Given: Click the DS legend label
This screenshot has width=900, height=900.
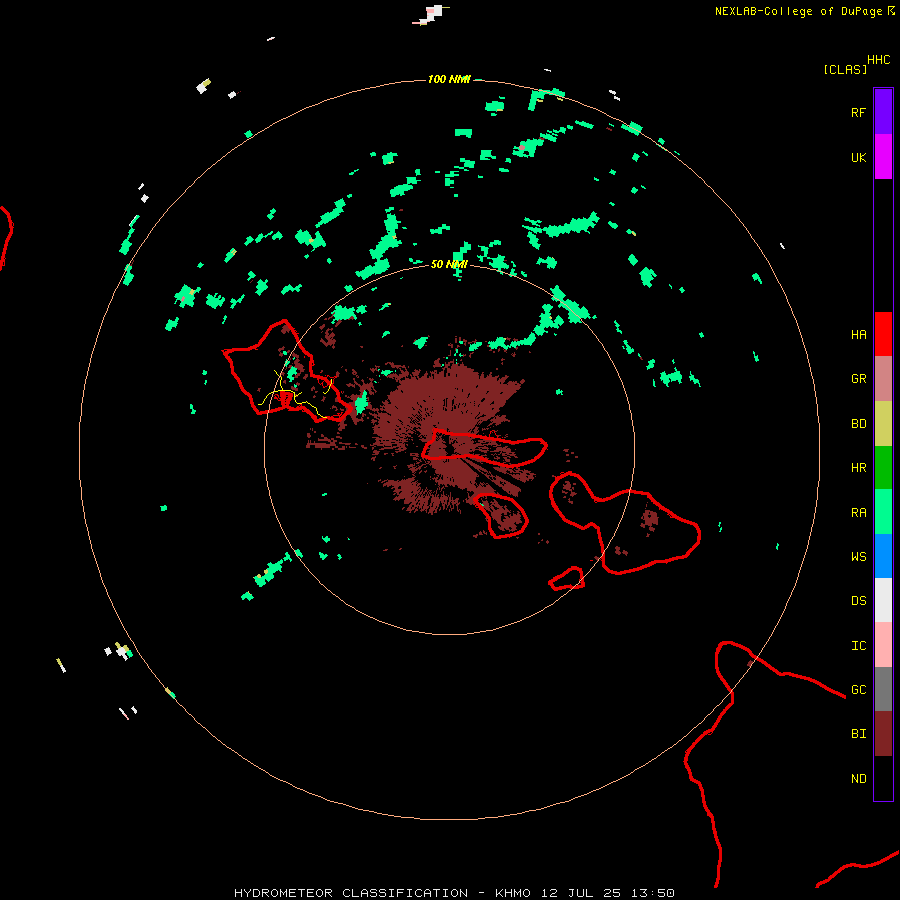Looking at the screenshot, I should (x=858, y=601).
